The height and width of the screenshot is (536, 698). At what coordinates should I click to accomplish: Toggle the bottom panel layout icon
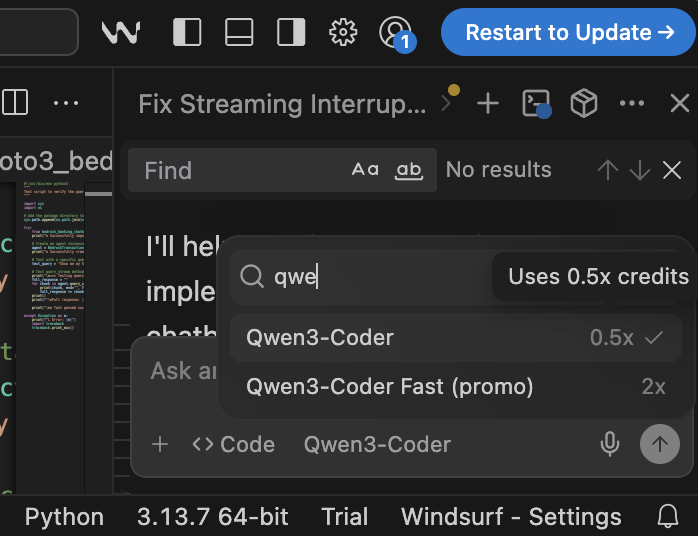(x=239, y=32)
